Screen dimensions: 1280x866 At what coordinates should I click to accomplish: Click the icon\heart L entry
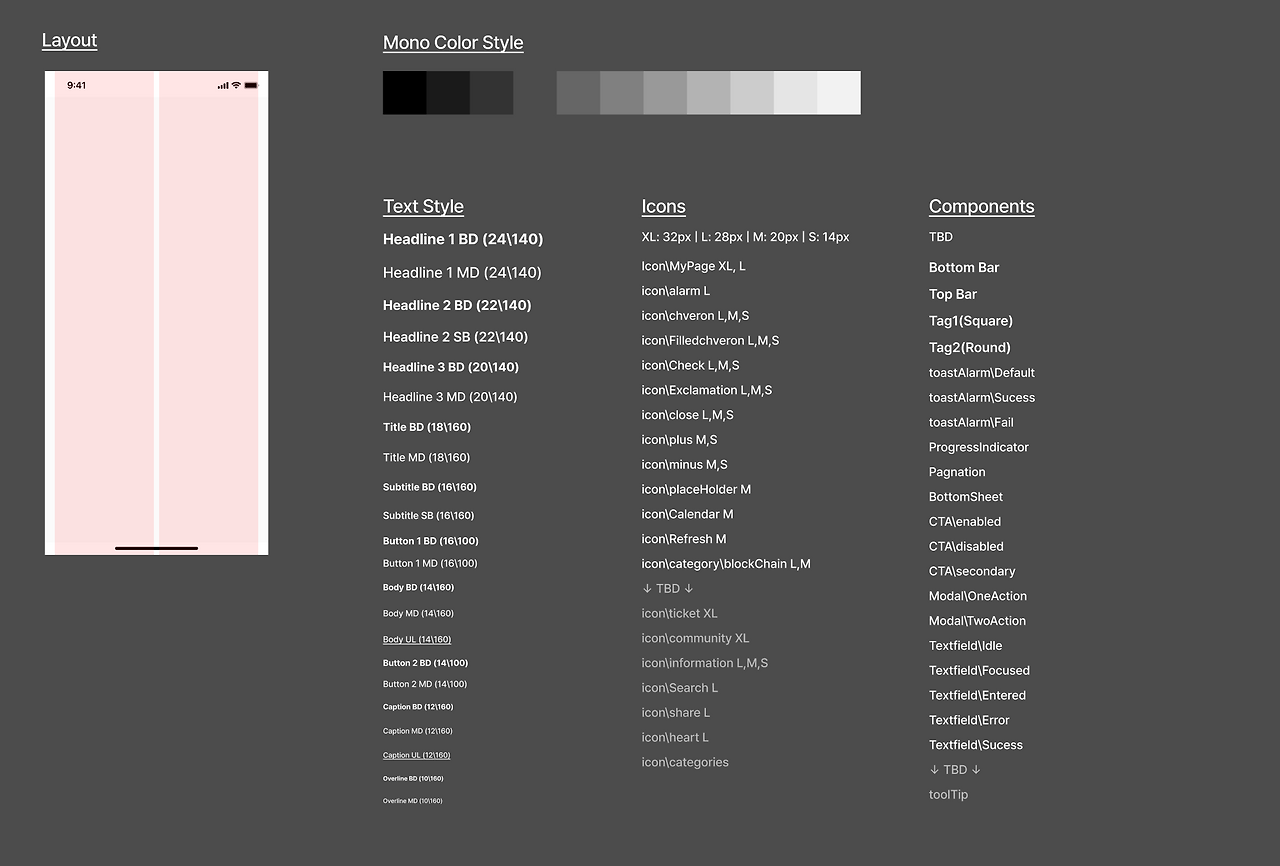tap(675, 737)
